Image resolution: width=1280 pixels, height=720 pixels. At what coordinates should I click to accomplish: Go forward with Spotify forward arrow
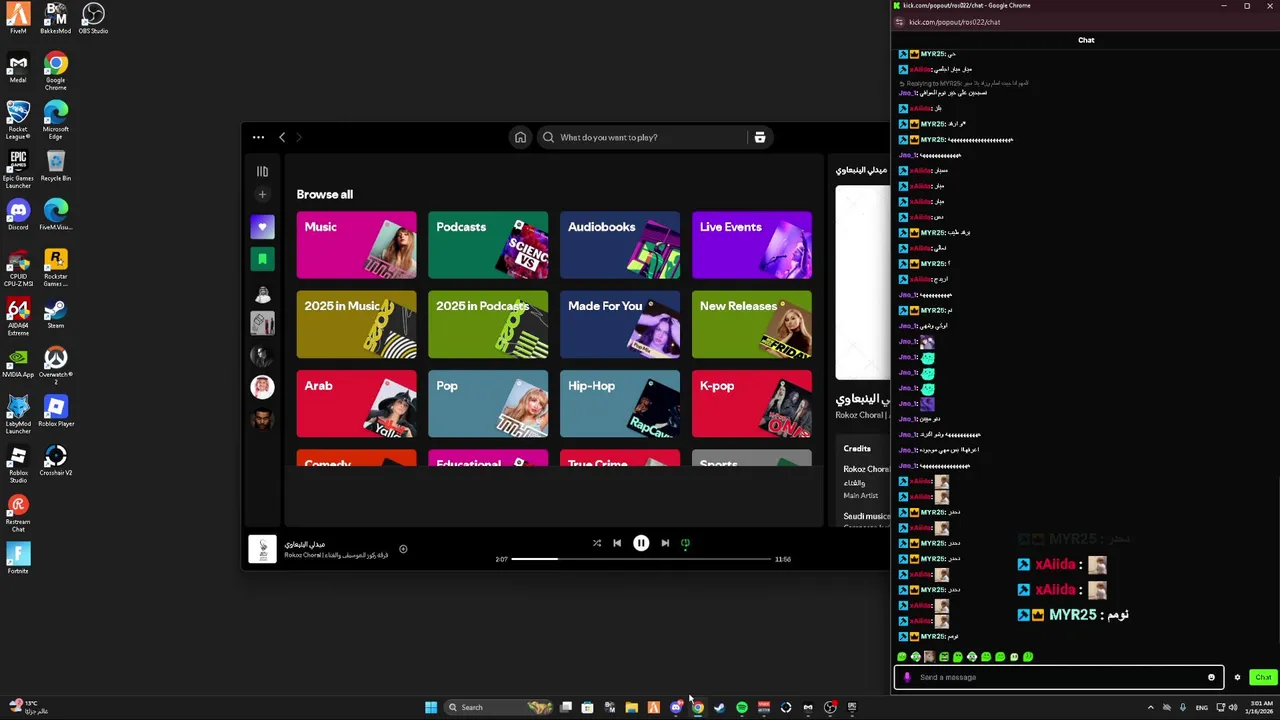click(299, 137)
